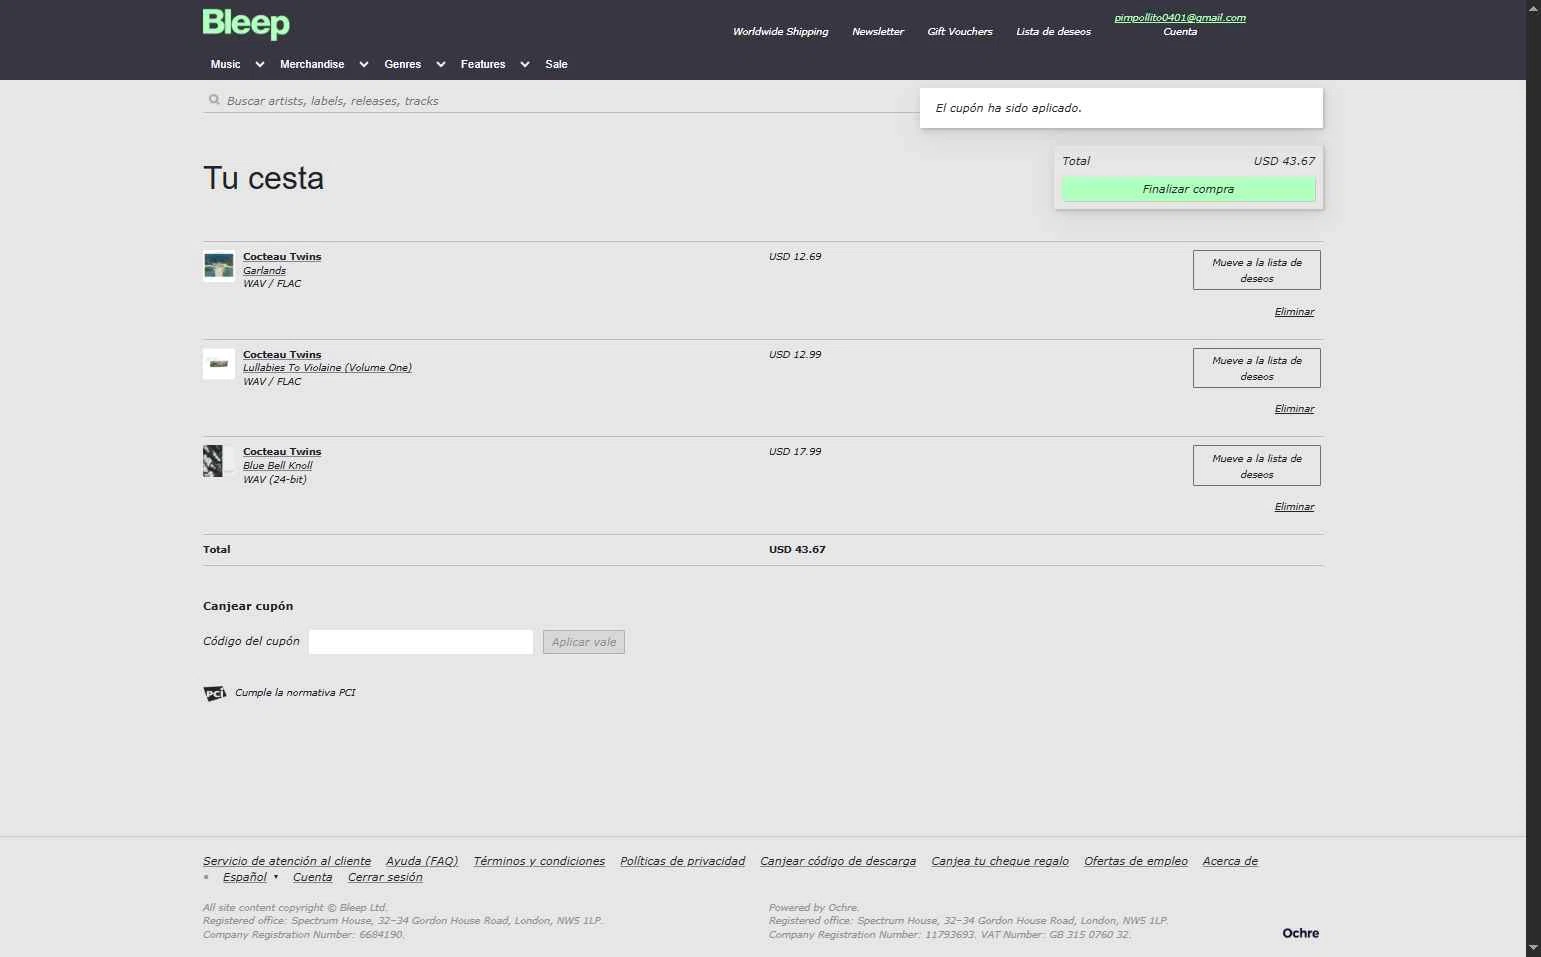
Task: Click the coupon applied notification
Action: click(x=1121, y=108)
